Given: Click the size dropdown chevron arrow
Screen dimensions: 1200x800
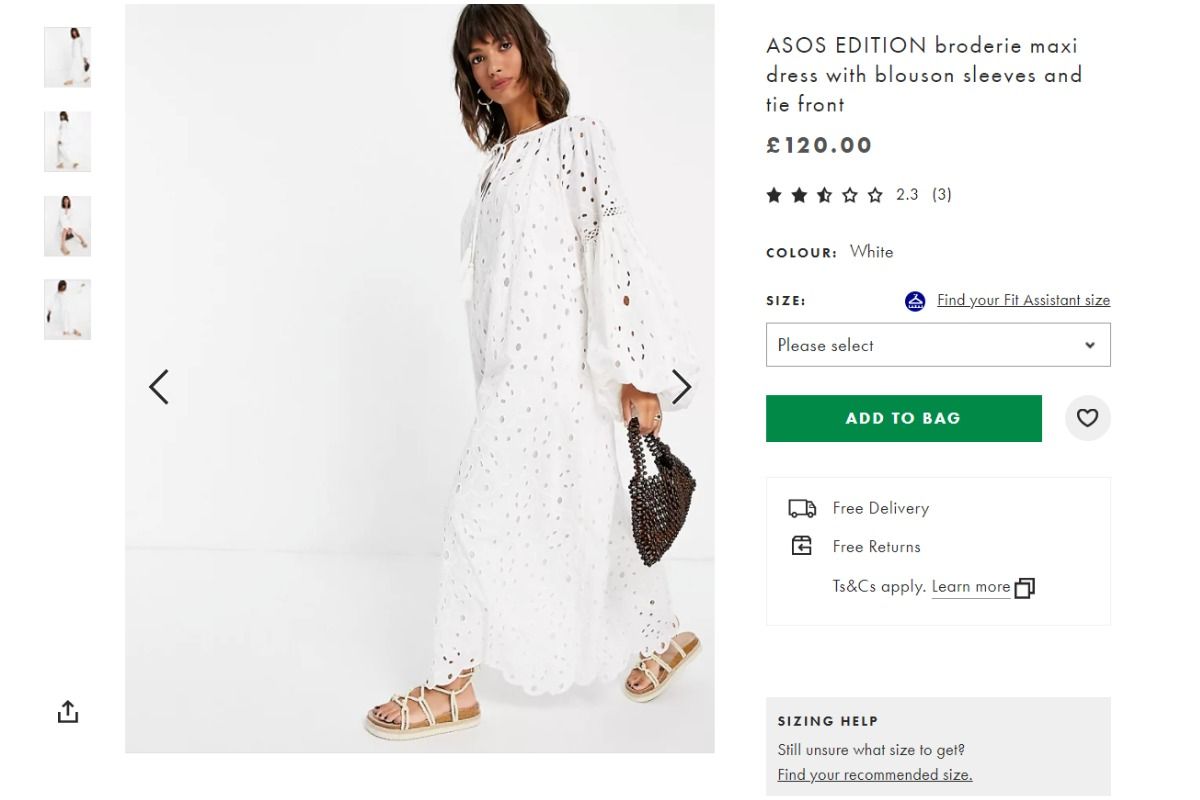Looking at the screenshot, I should (x=1090, y=345).
